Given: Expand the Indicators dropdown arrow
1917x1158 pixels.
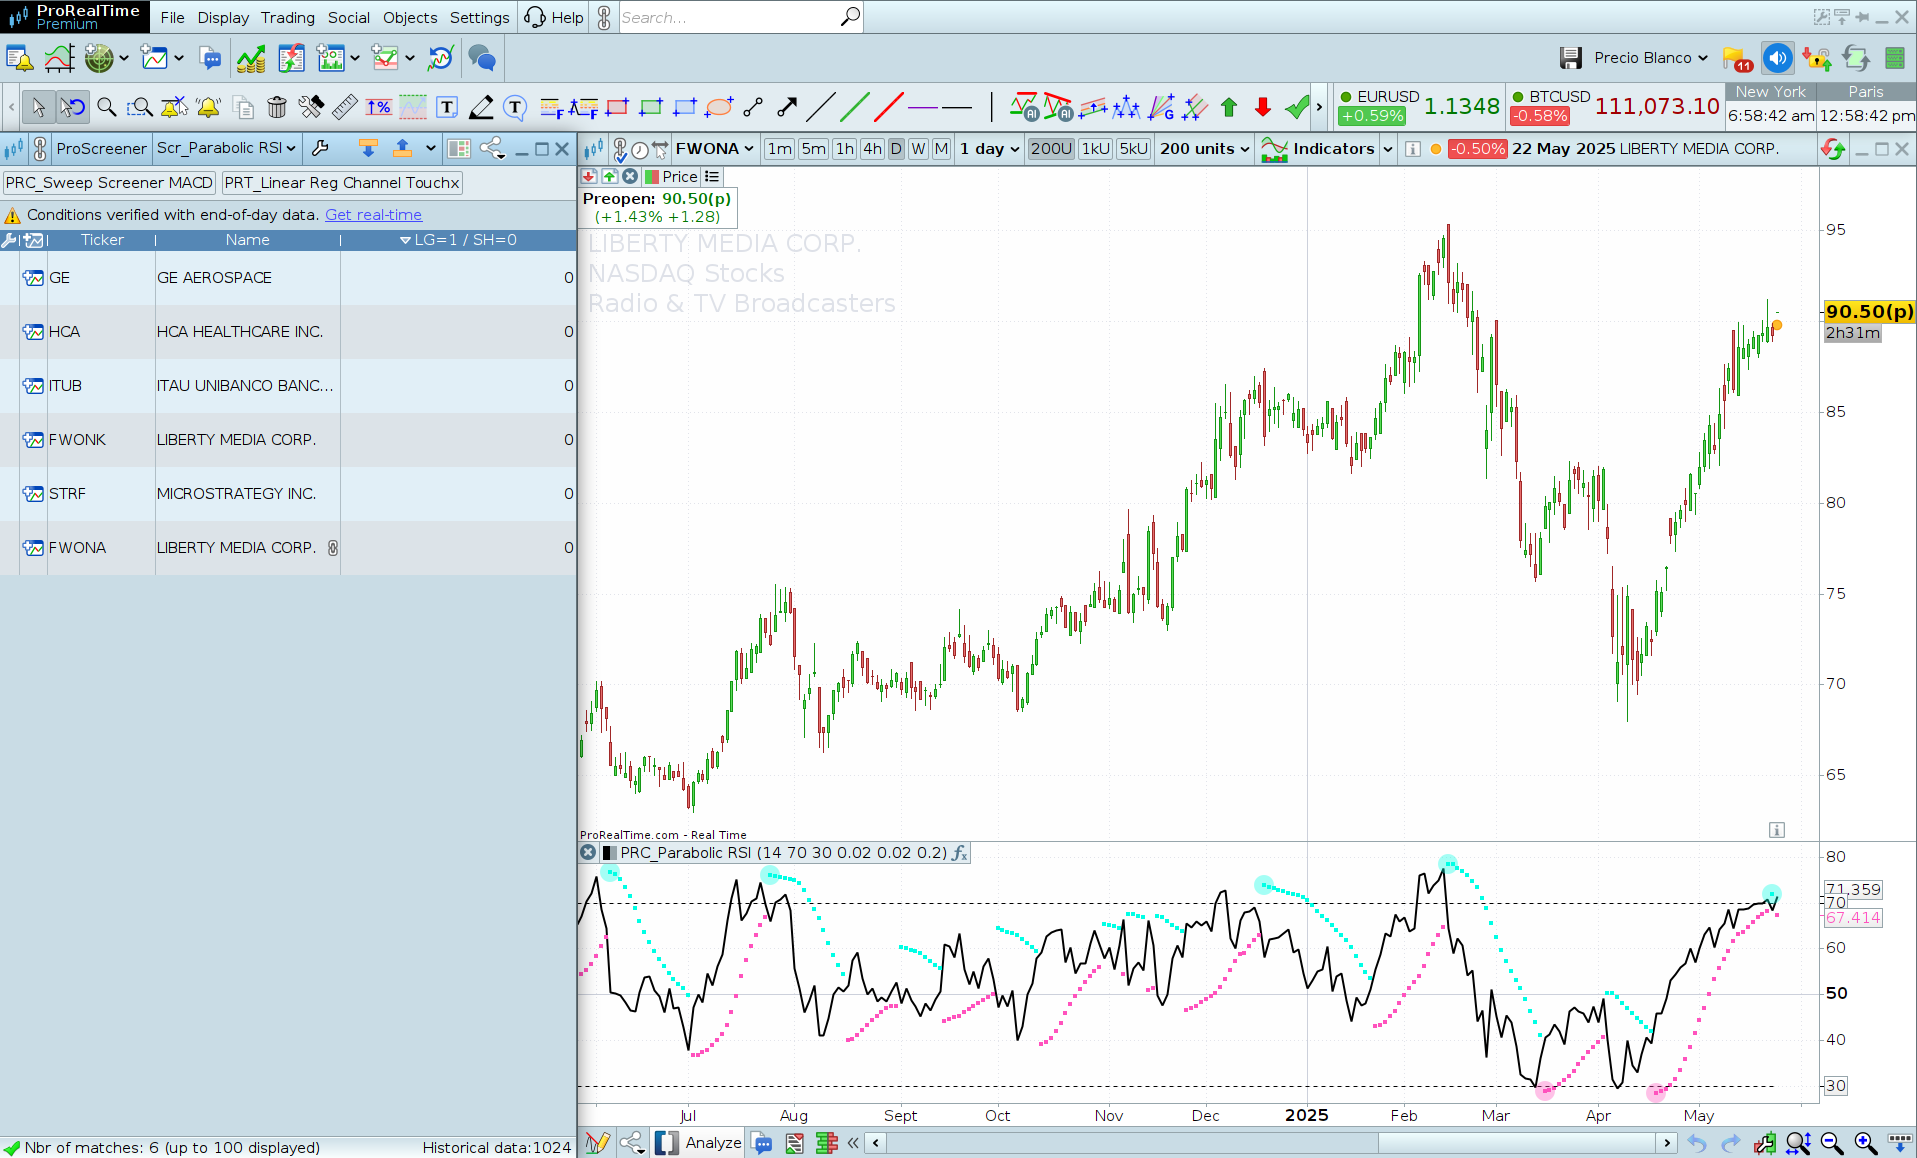Looking at the screenshot, I should click(x=1388, y=148).
